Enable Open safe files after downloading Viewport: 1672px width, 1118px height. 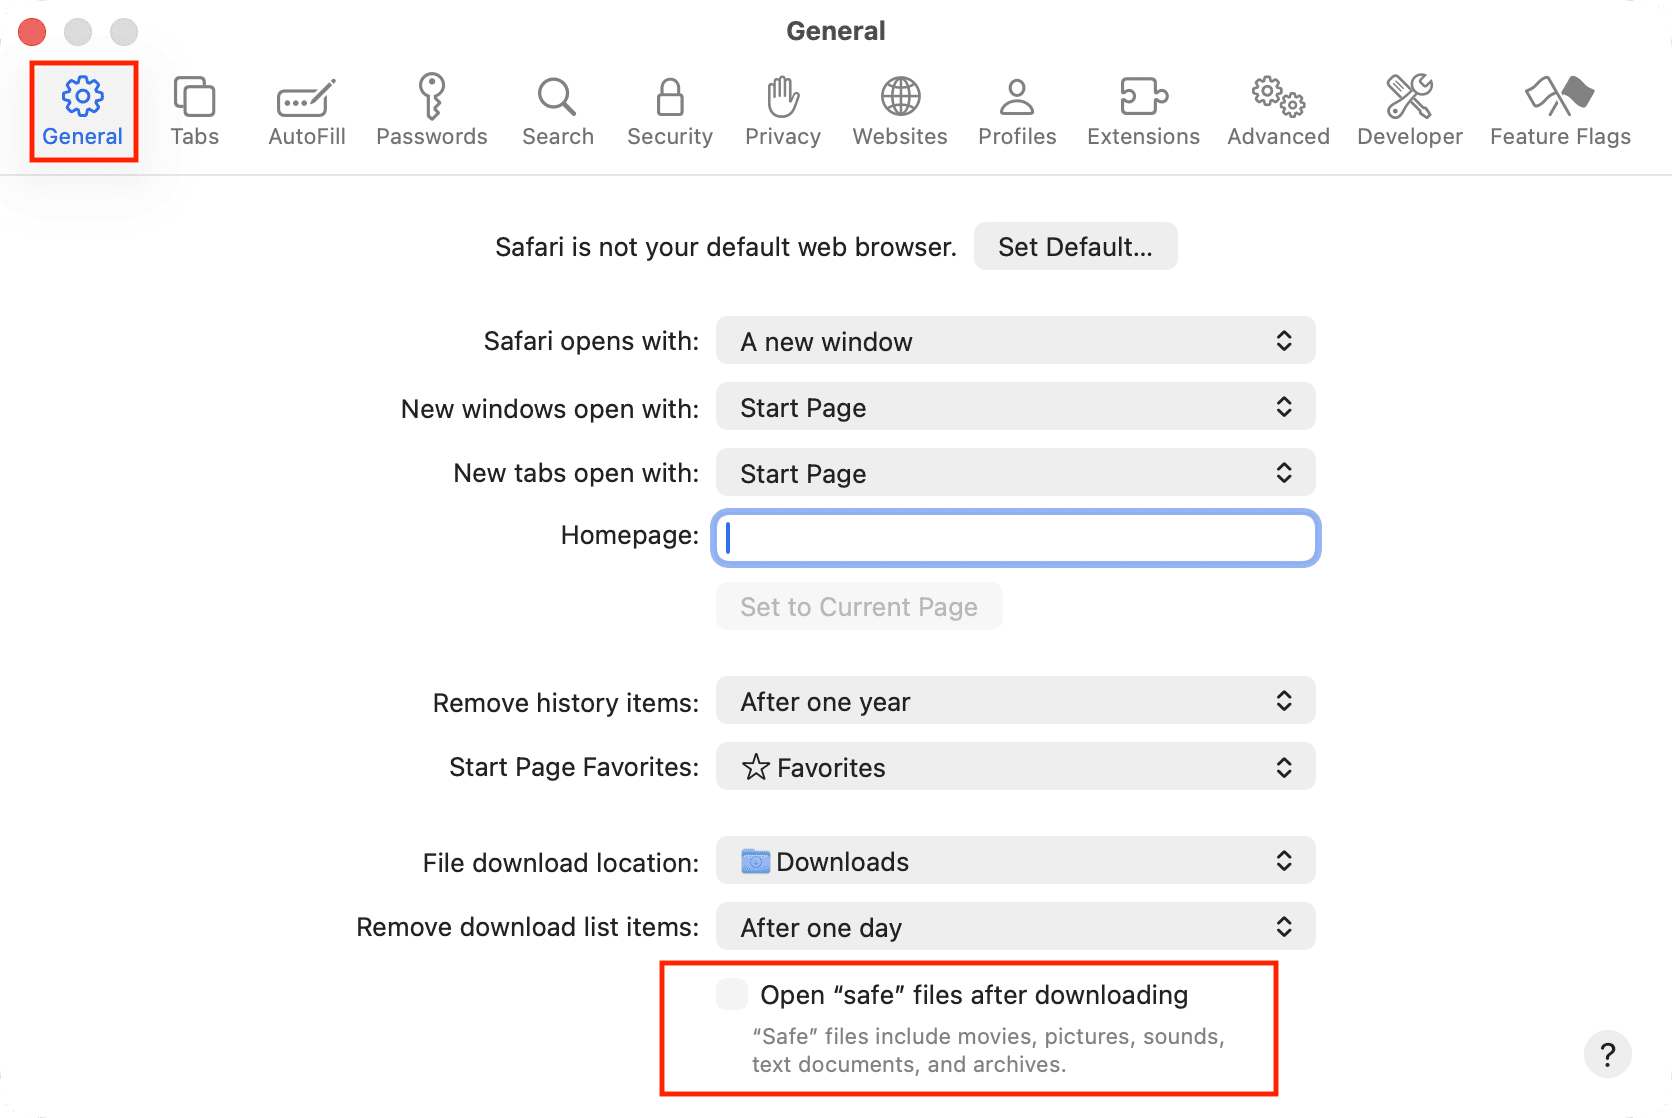tap(731, 994)
